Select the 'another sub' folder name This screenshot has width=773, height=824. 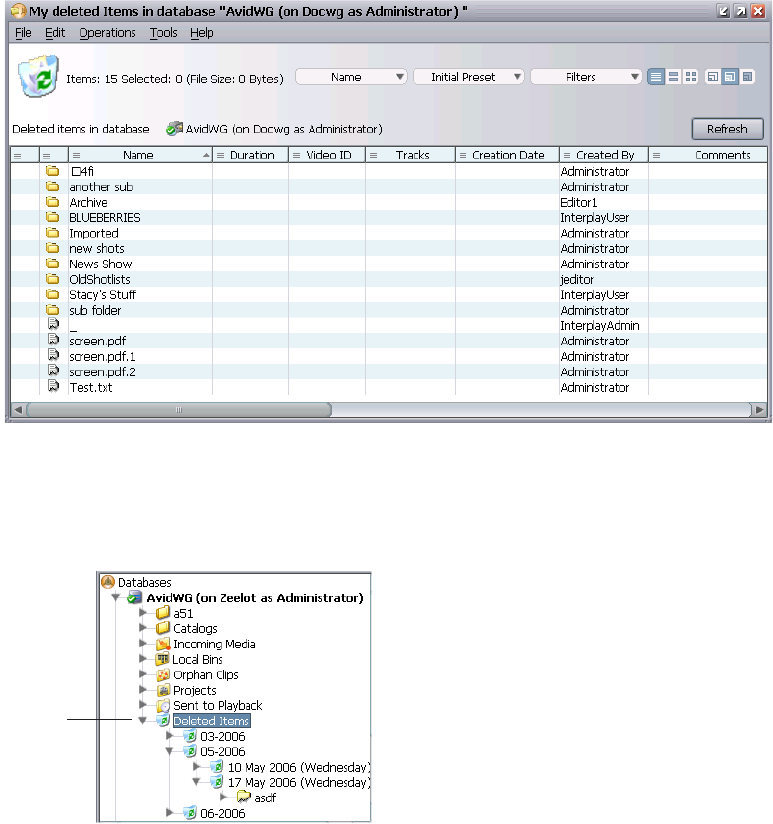tap(101, 187)
